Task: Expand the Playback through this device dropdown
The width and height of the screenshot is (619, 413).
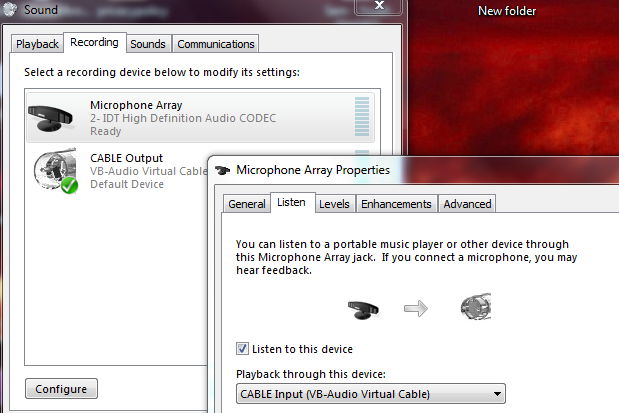Action: (371, 394)
